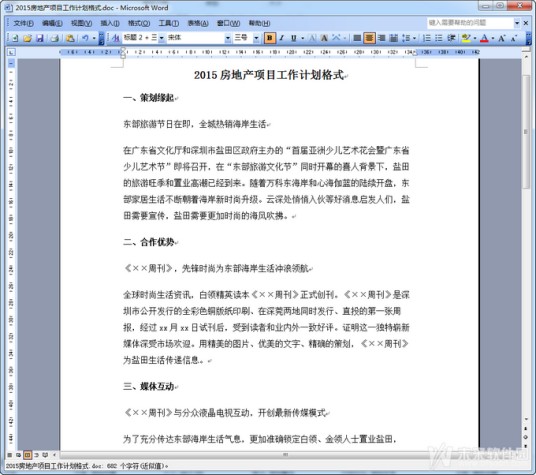Viewport: 536px width, 475px height.
Task: Click the vertical scrollbar thumb
Action: (x=526, y=132)
